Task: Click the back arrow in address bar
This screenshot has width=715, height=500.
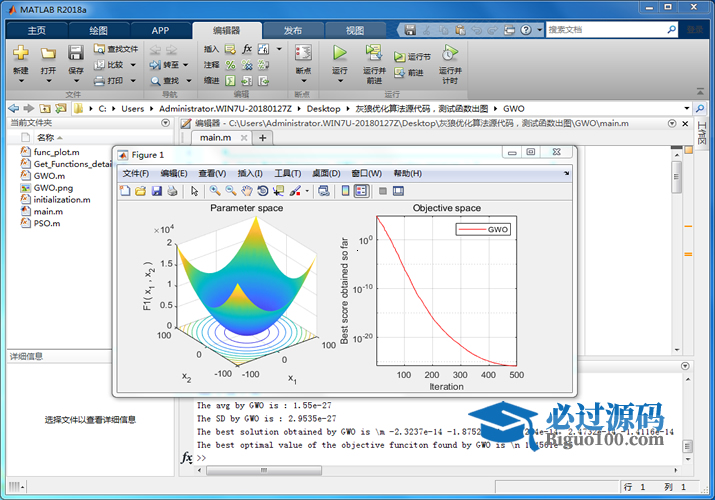Action: (14, 108)
